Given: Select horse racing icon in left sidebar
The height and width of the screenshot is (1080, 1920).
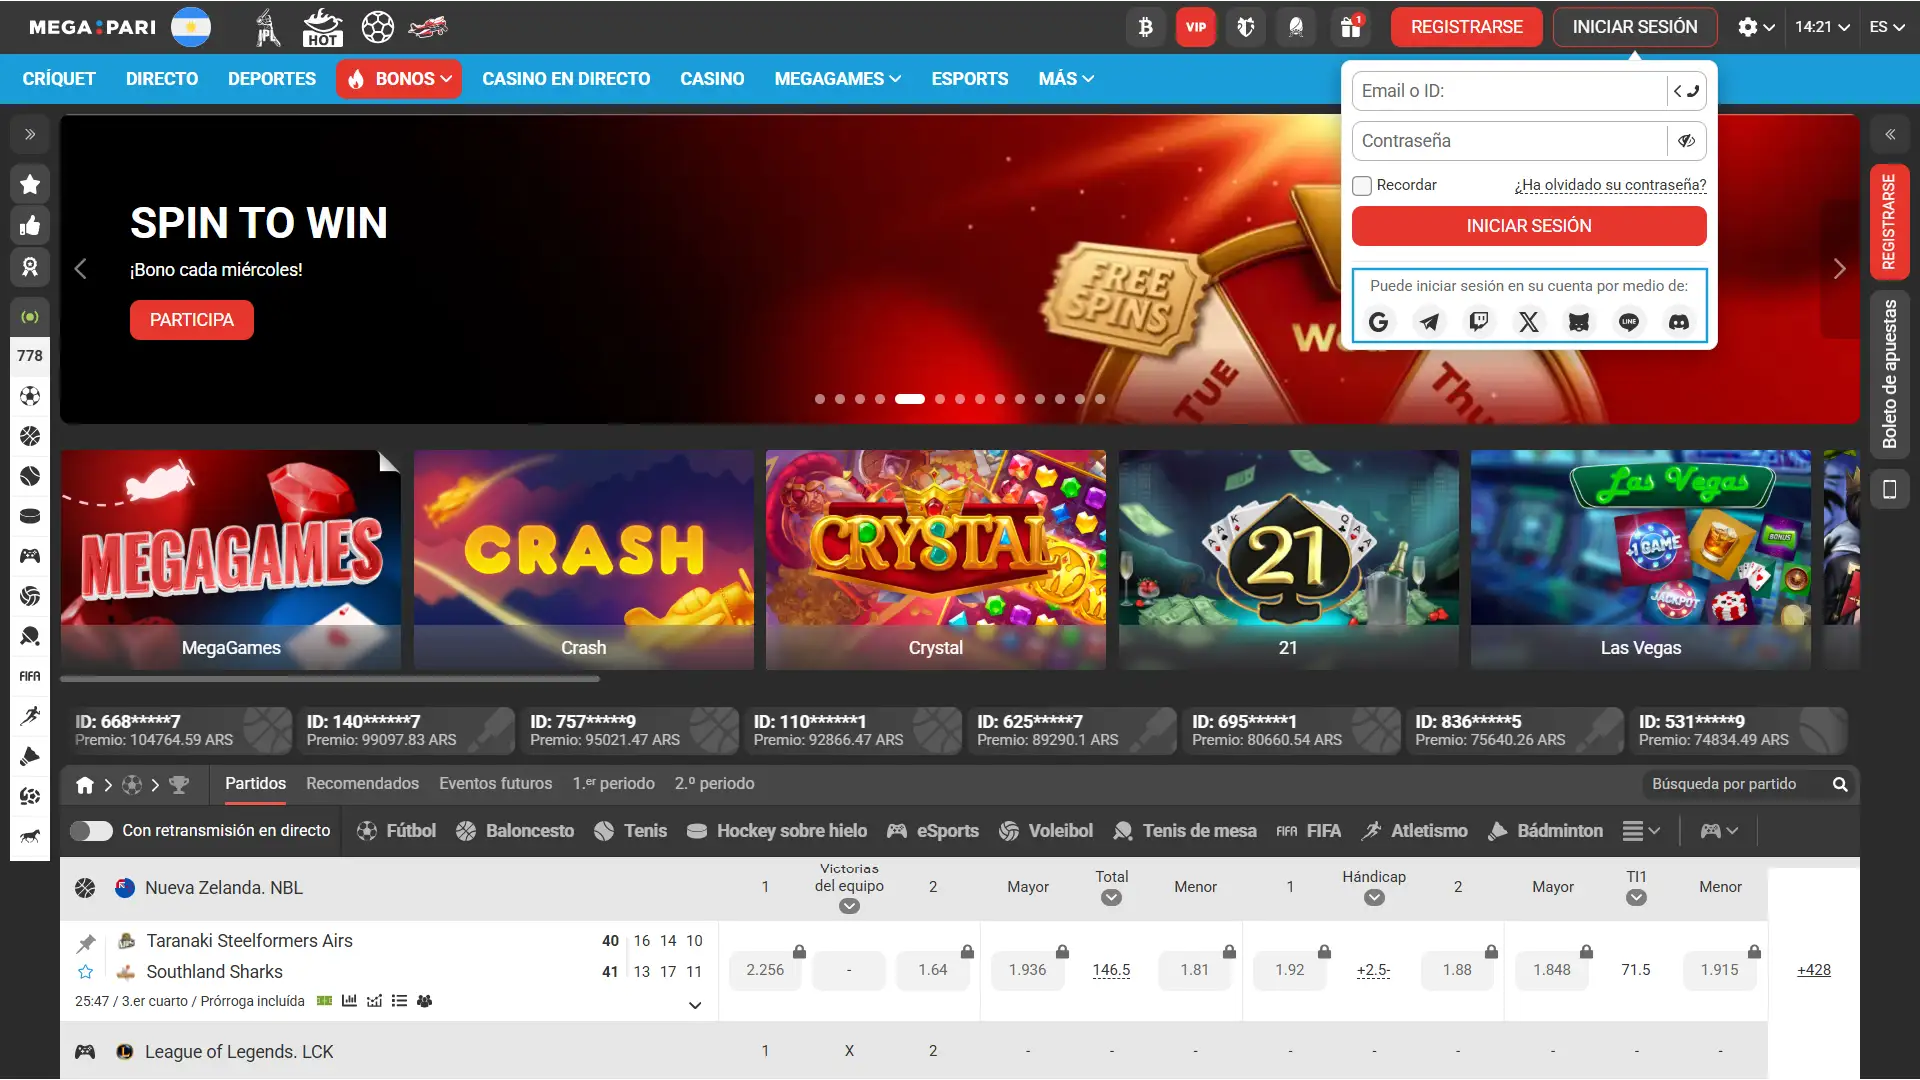Looking at the screenshot, I should coord(30,837).
